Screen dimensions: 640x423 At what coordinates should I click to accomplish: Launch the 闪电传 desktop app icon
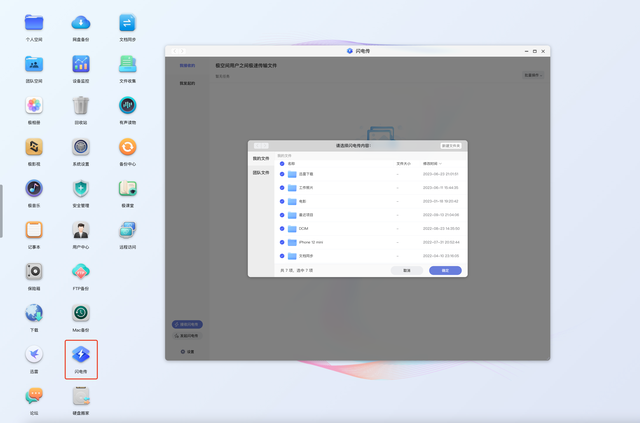[81, 355]
